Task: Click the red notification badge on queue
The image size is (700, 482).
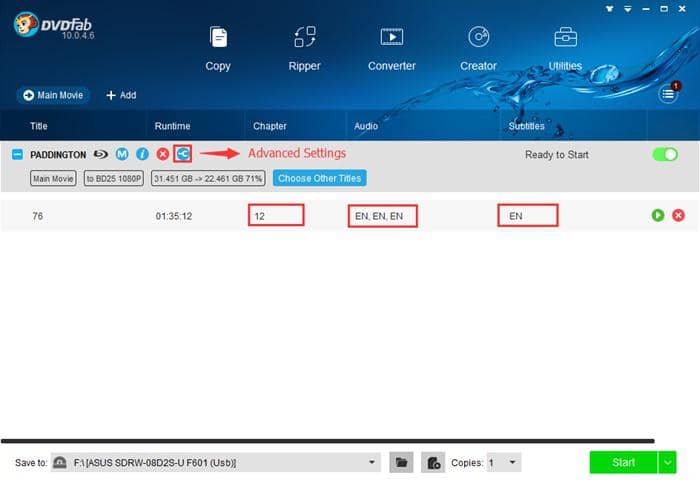Action: tap(676, 85)
